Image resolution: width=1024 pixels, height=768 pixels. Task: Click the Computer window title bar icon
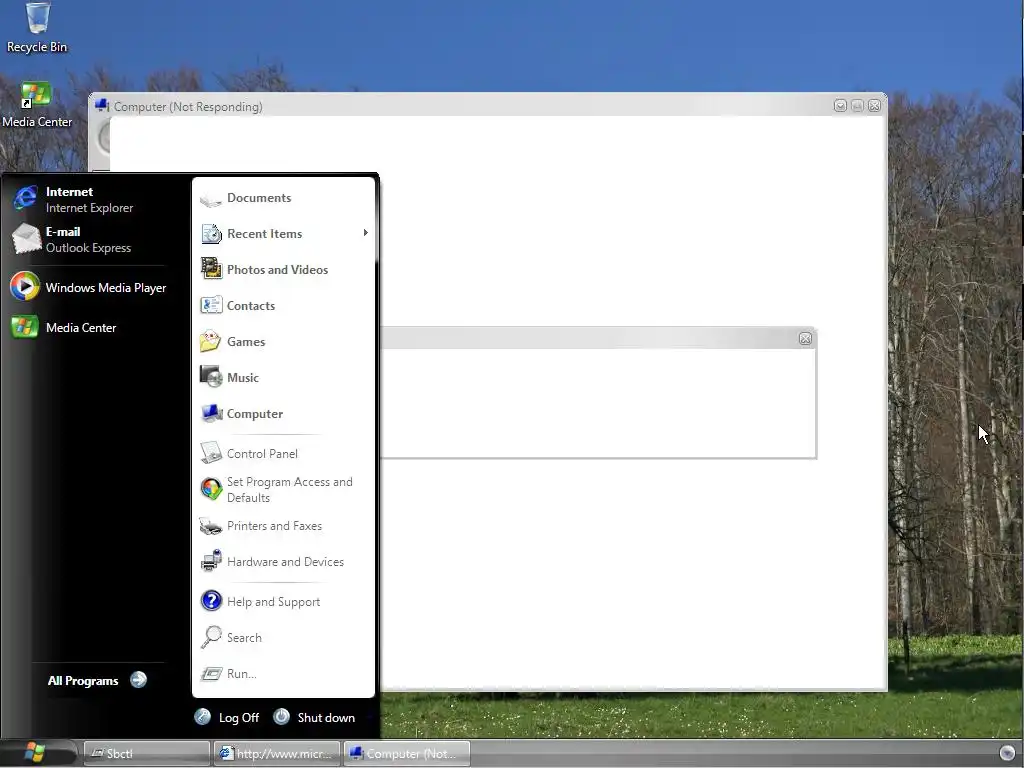pos(101,105)
